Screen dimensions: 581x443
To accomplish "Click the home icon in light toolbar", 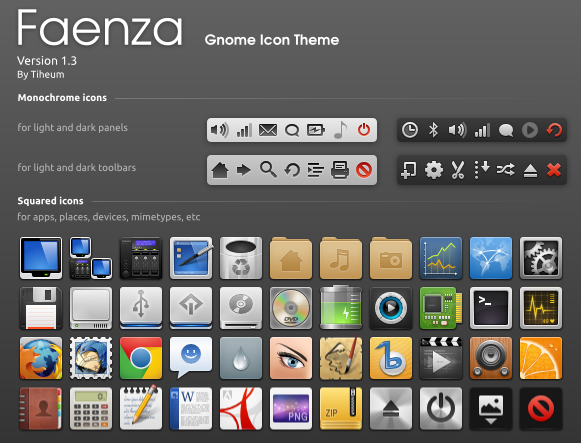I will coord(220,170).
